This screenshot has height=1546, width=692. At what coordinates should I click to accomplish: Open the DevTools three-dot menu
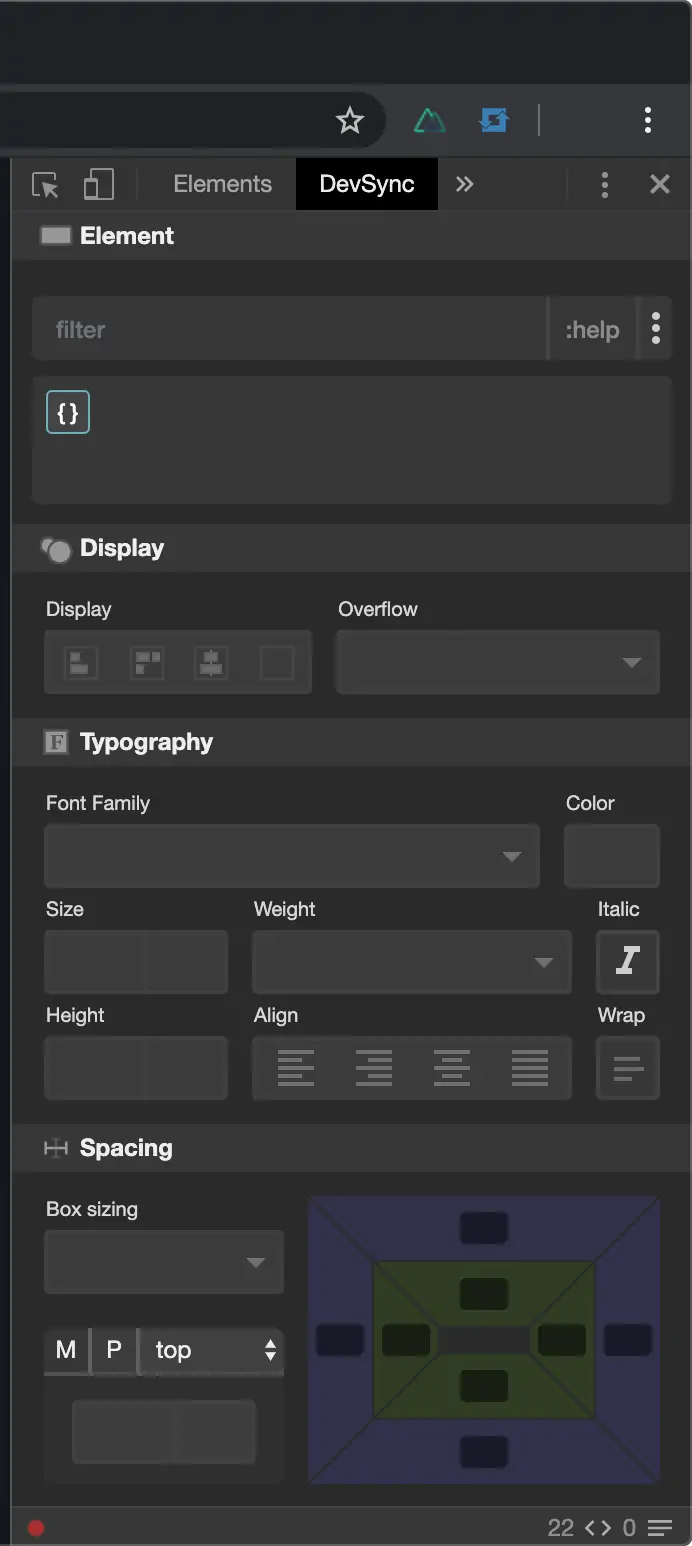(x=605, y=184)
